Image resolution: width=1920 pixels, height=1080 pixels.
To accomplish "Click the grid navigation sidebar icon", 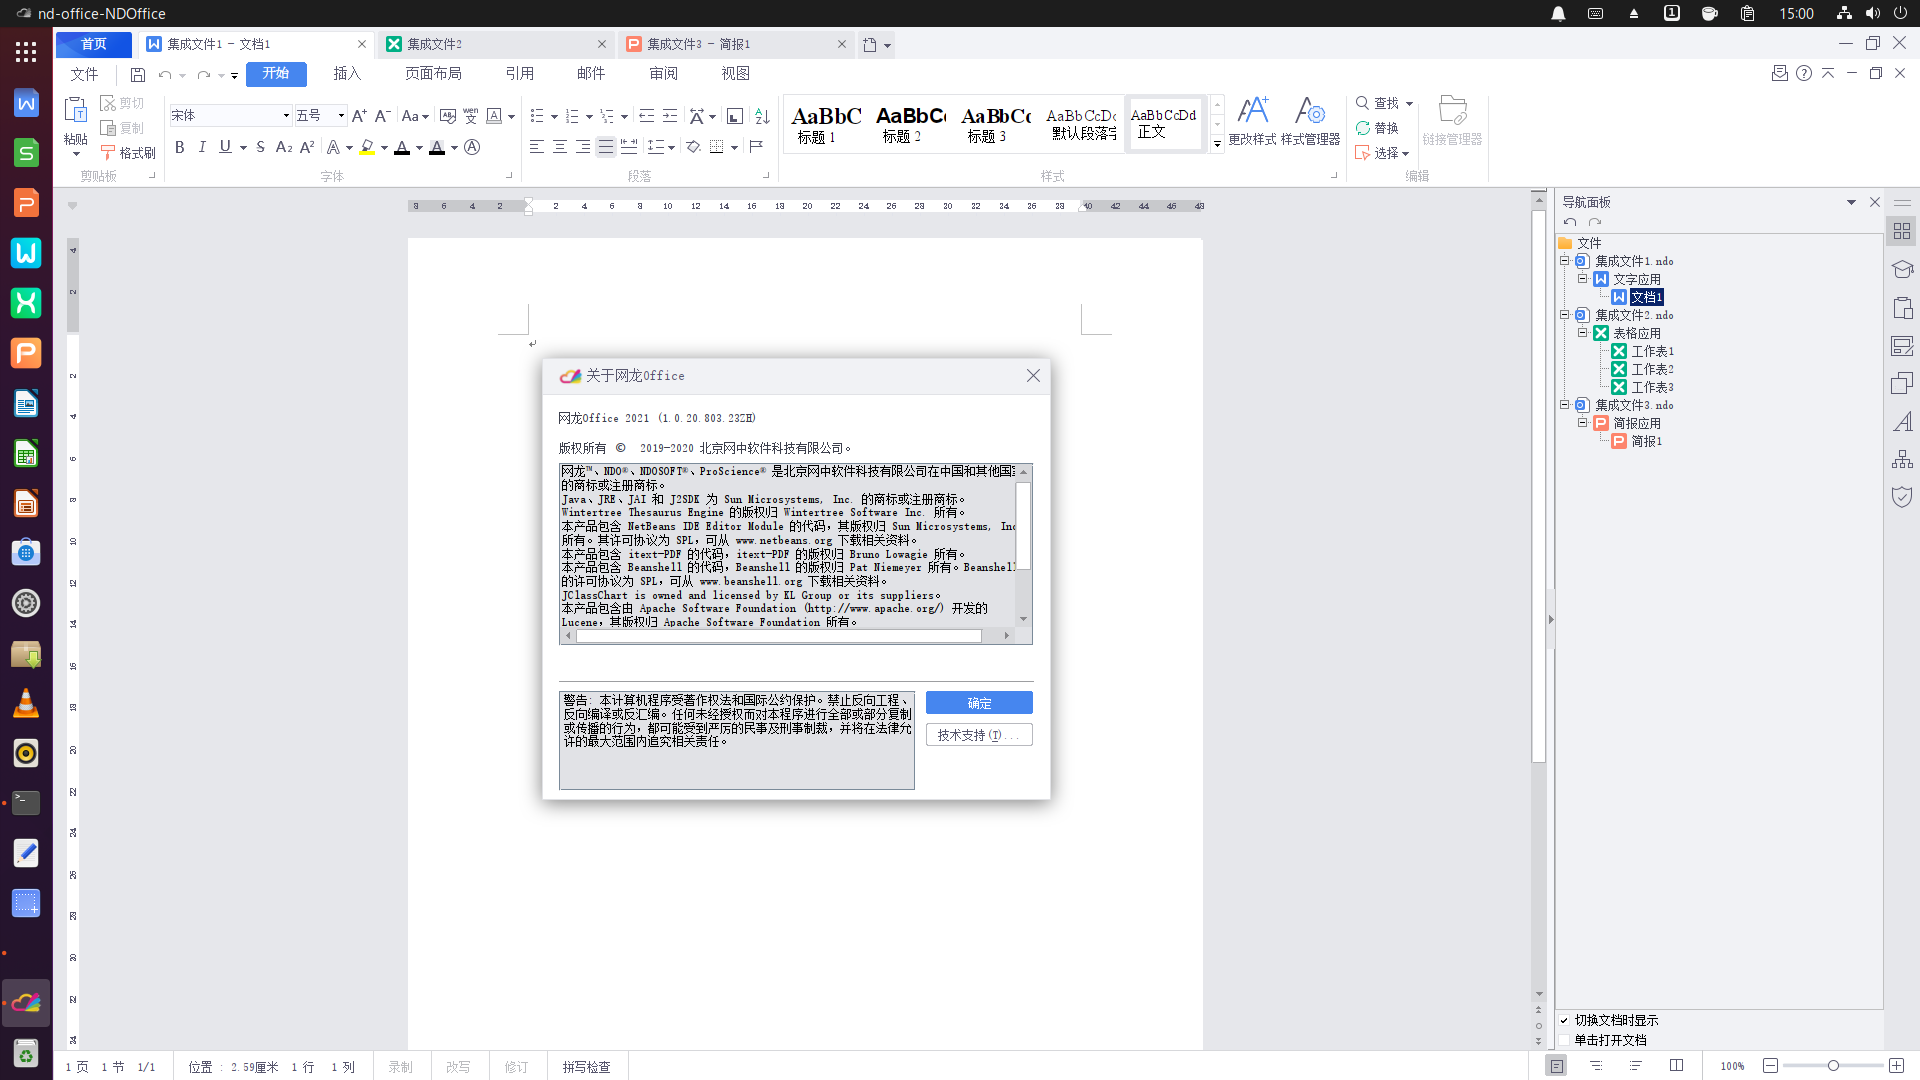I will [x=1902, y=231].
